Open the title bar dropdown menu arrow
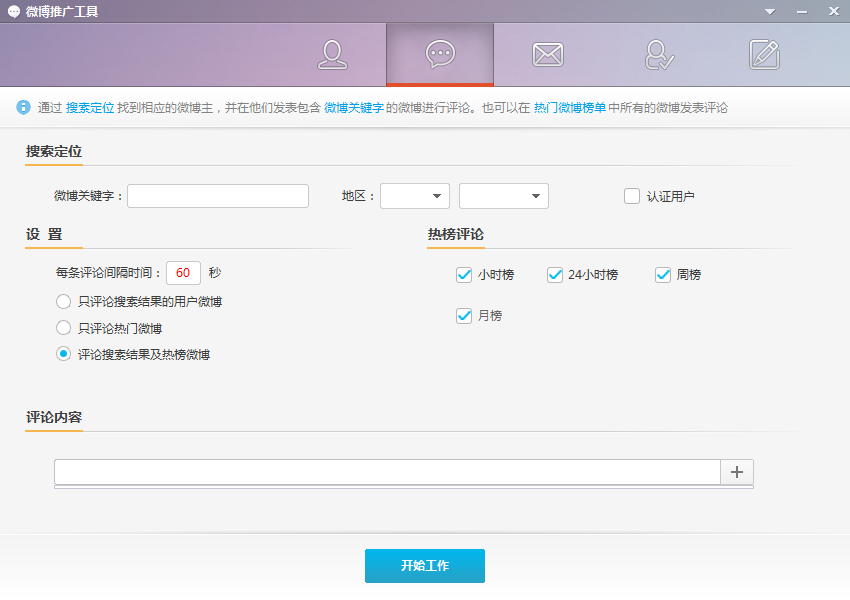Viewport: 850px width, 600px height. pos(770,11)
